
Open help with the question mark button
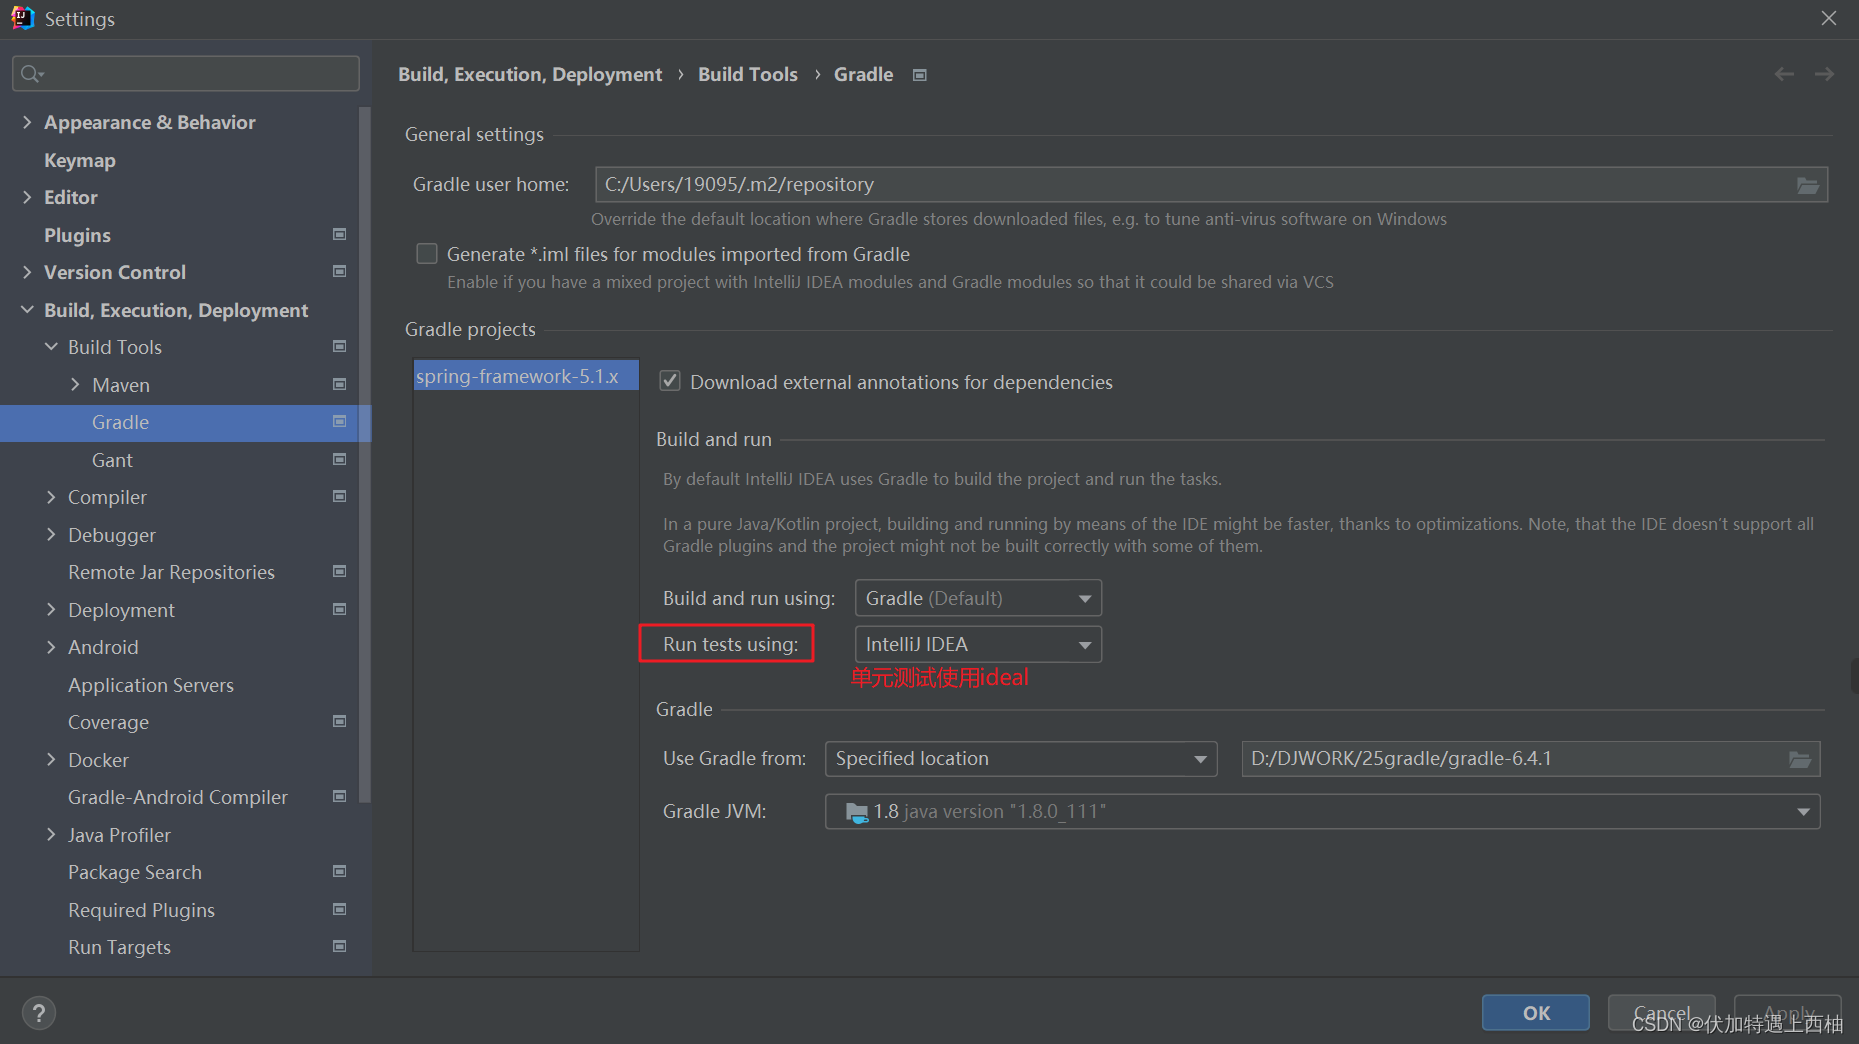39,1013
